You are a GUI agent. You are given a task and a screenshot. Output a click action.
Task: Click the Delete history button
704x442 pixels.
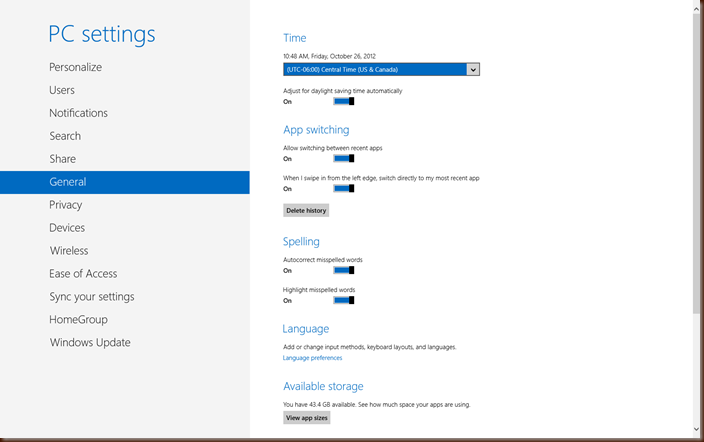point(306,211)
